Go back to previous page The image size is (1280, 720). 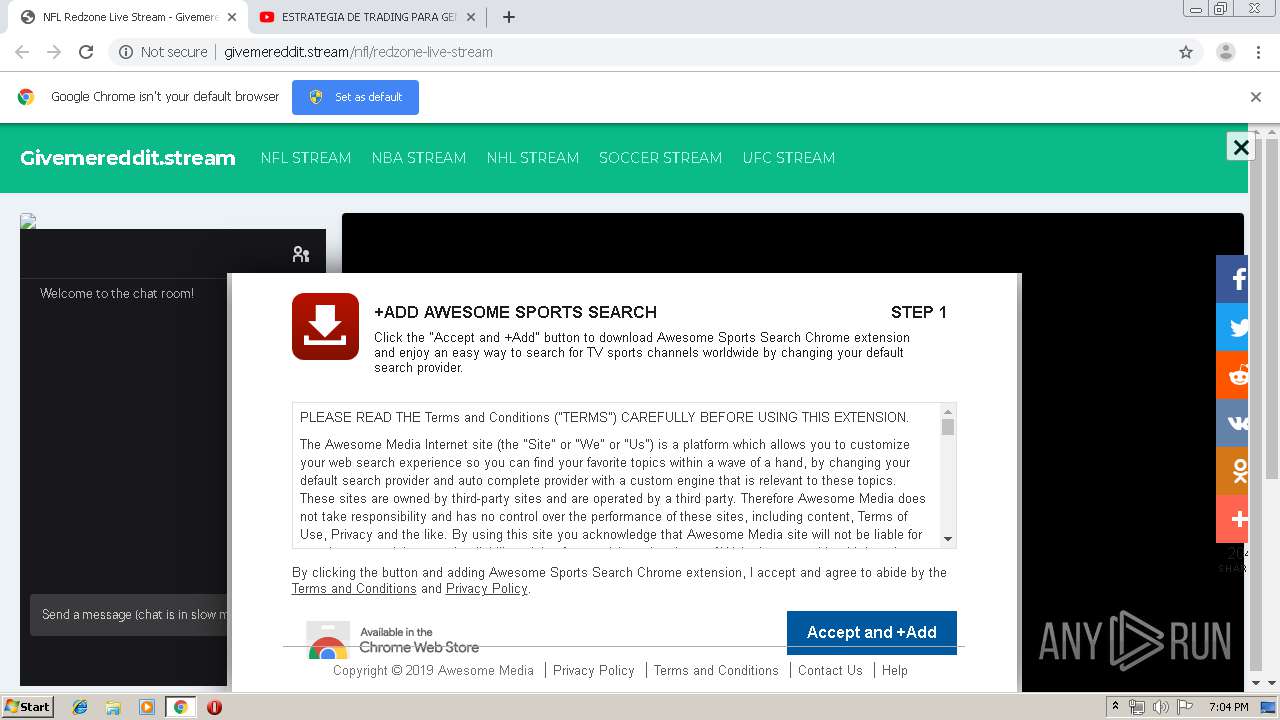(22, 52)
